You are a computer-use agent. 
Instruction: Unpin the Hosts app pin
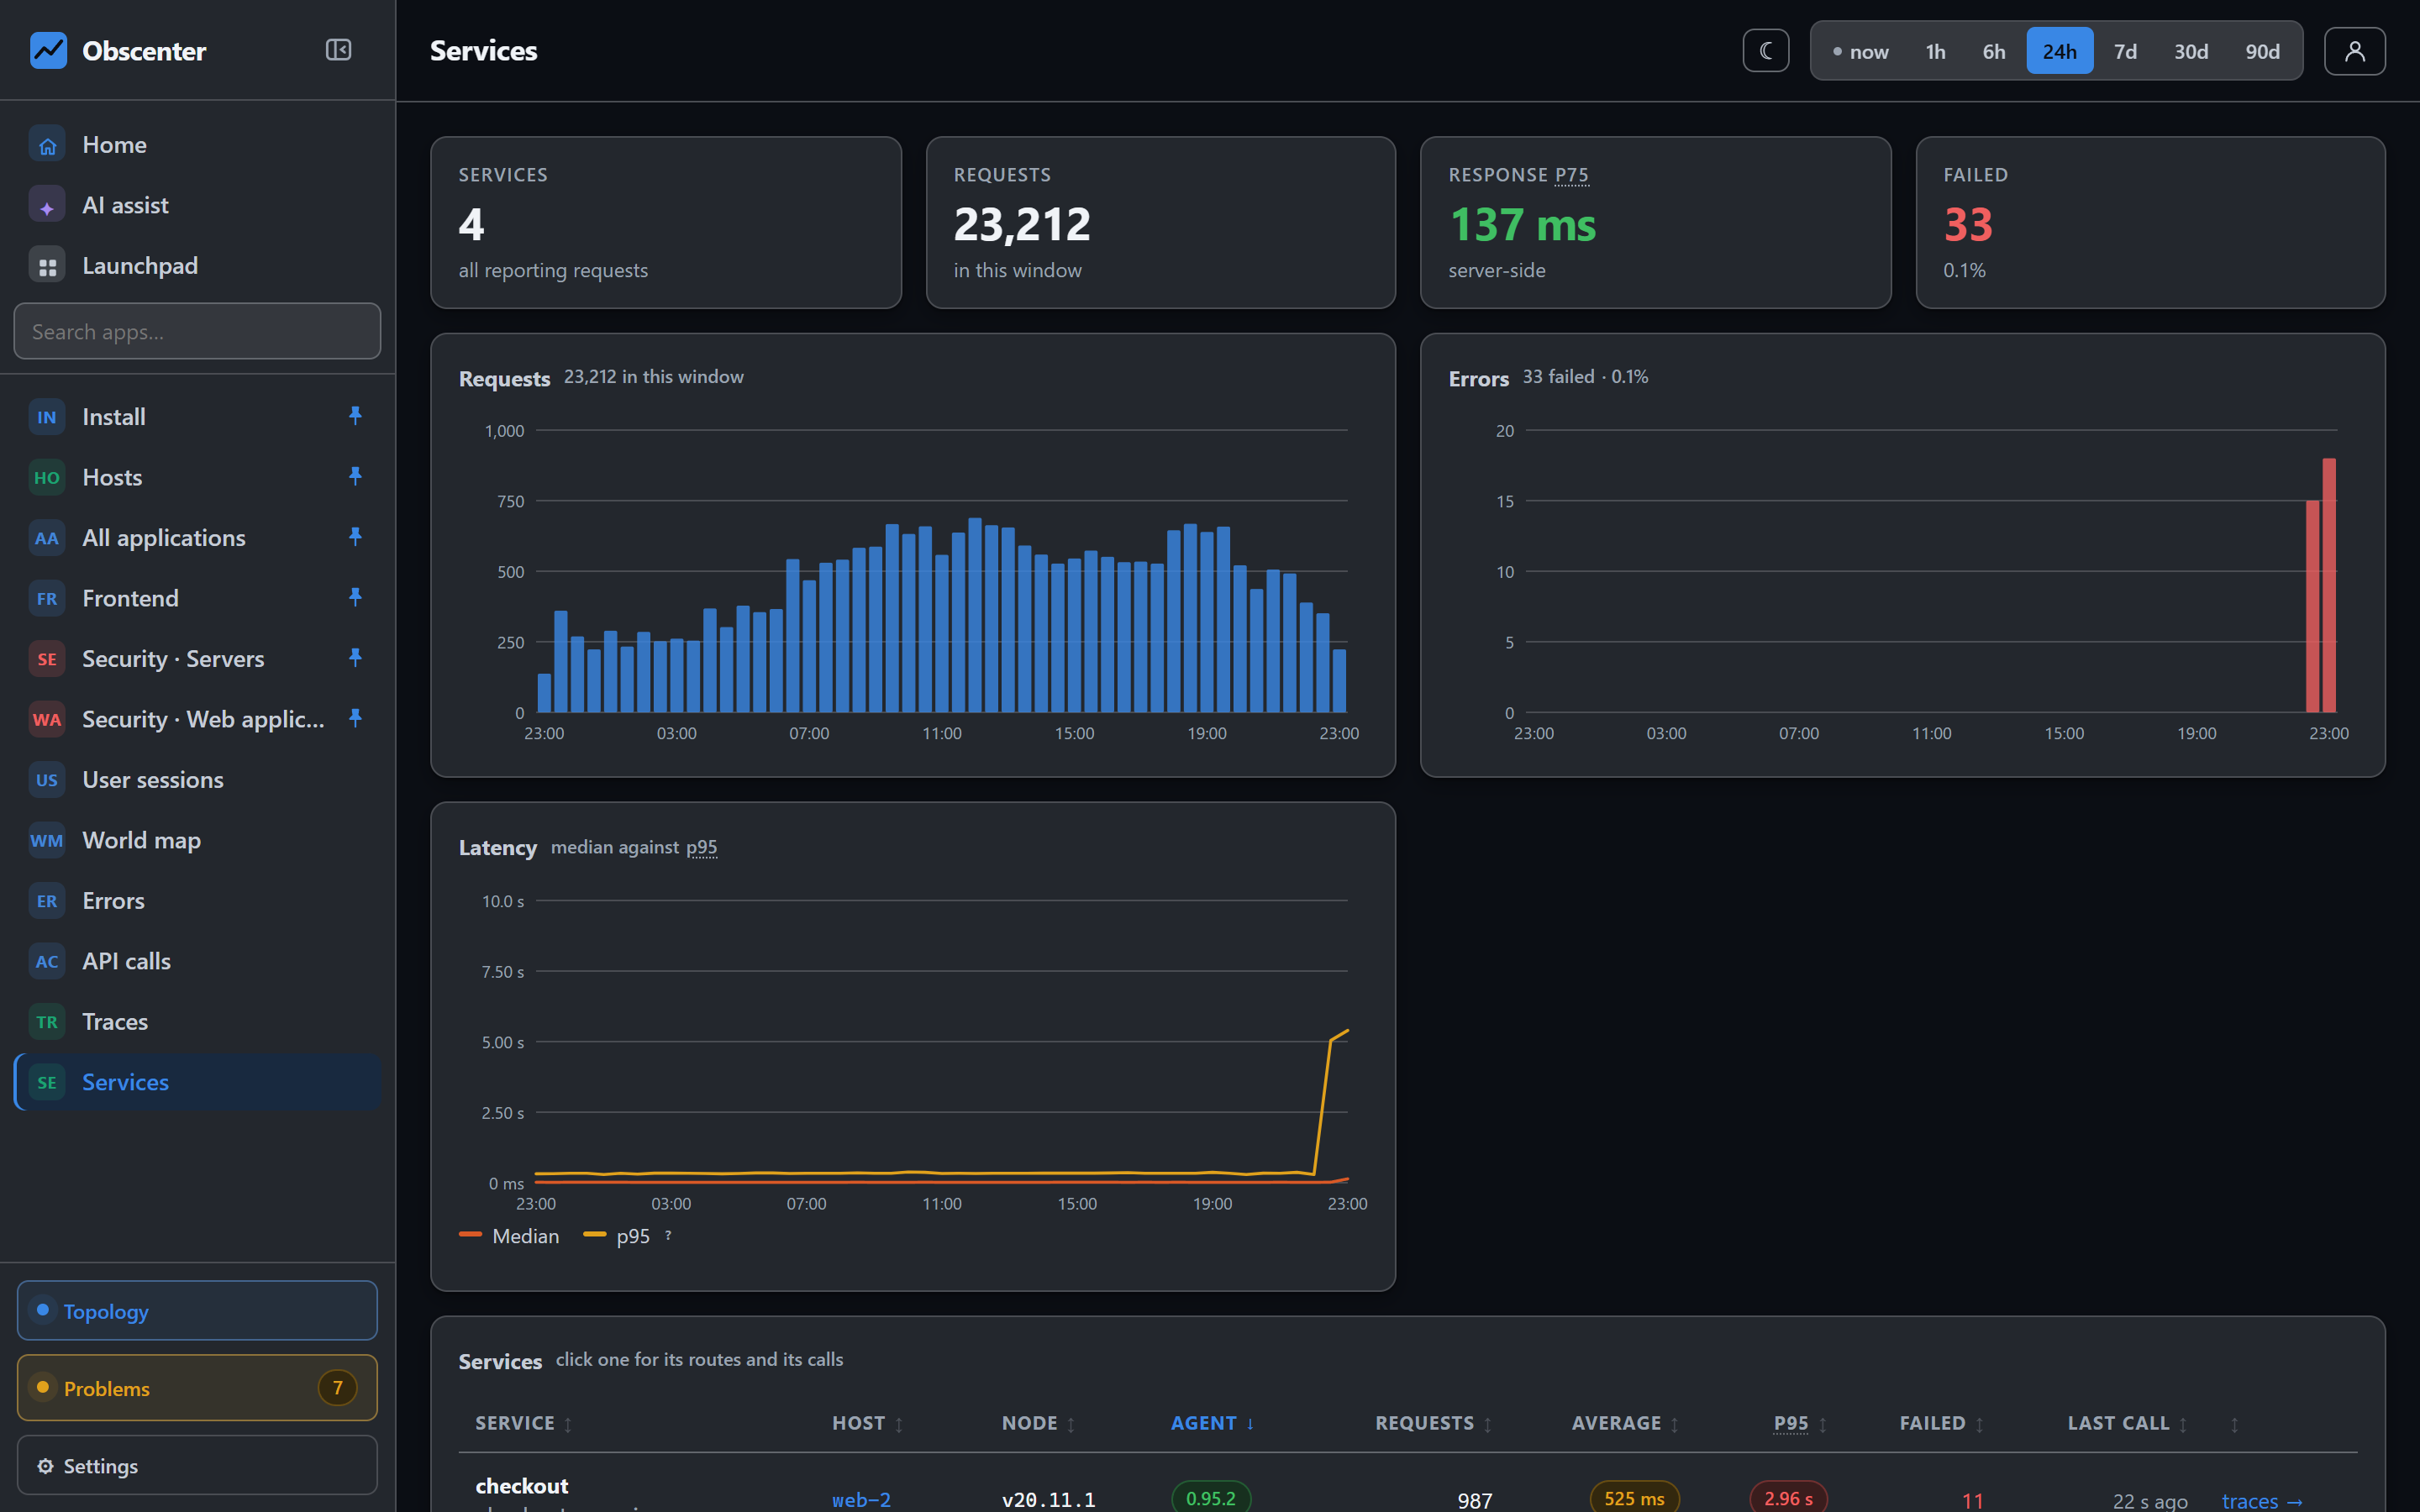(x=355, y=477)
